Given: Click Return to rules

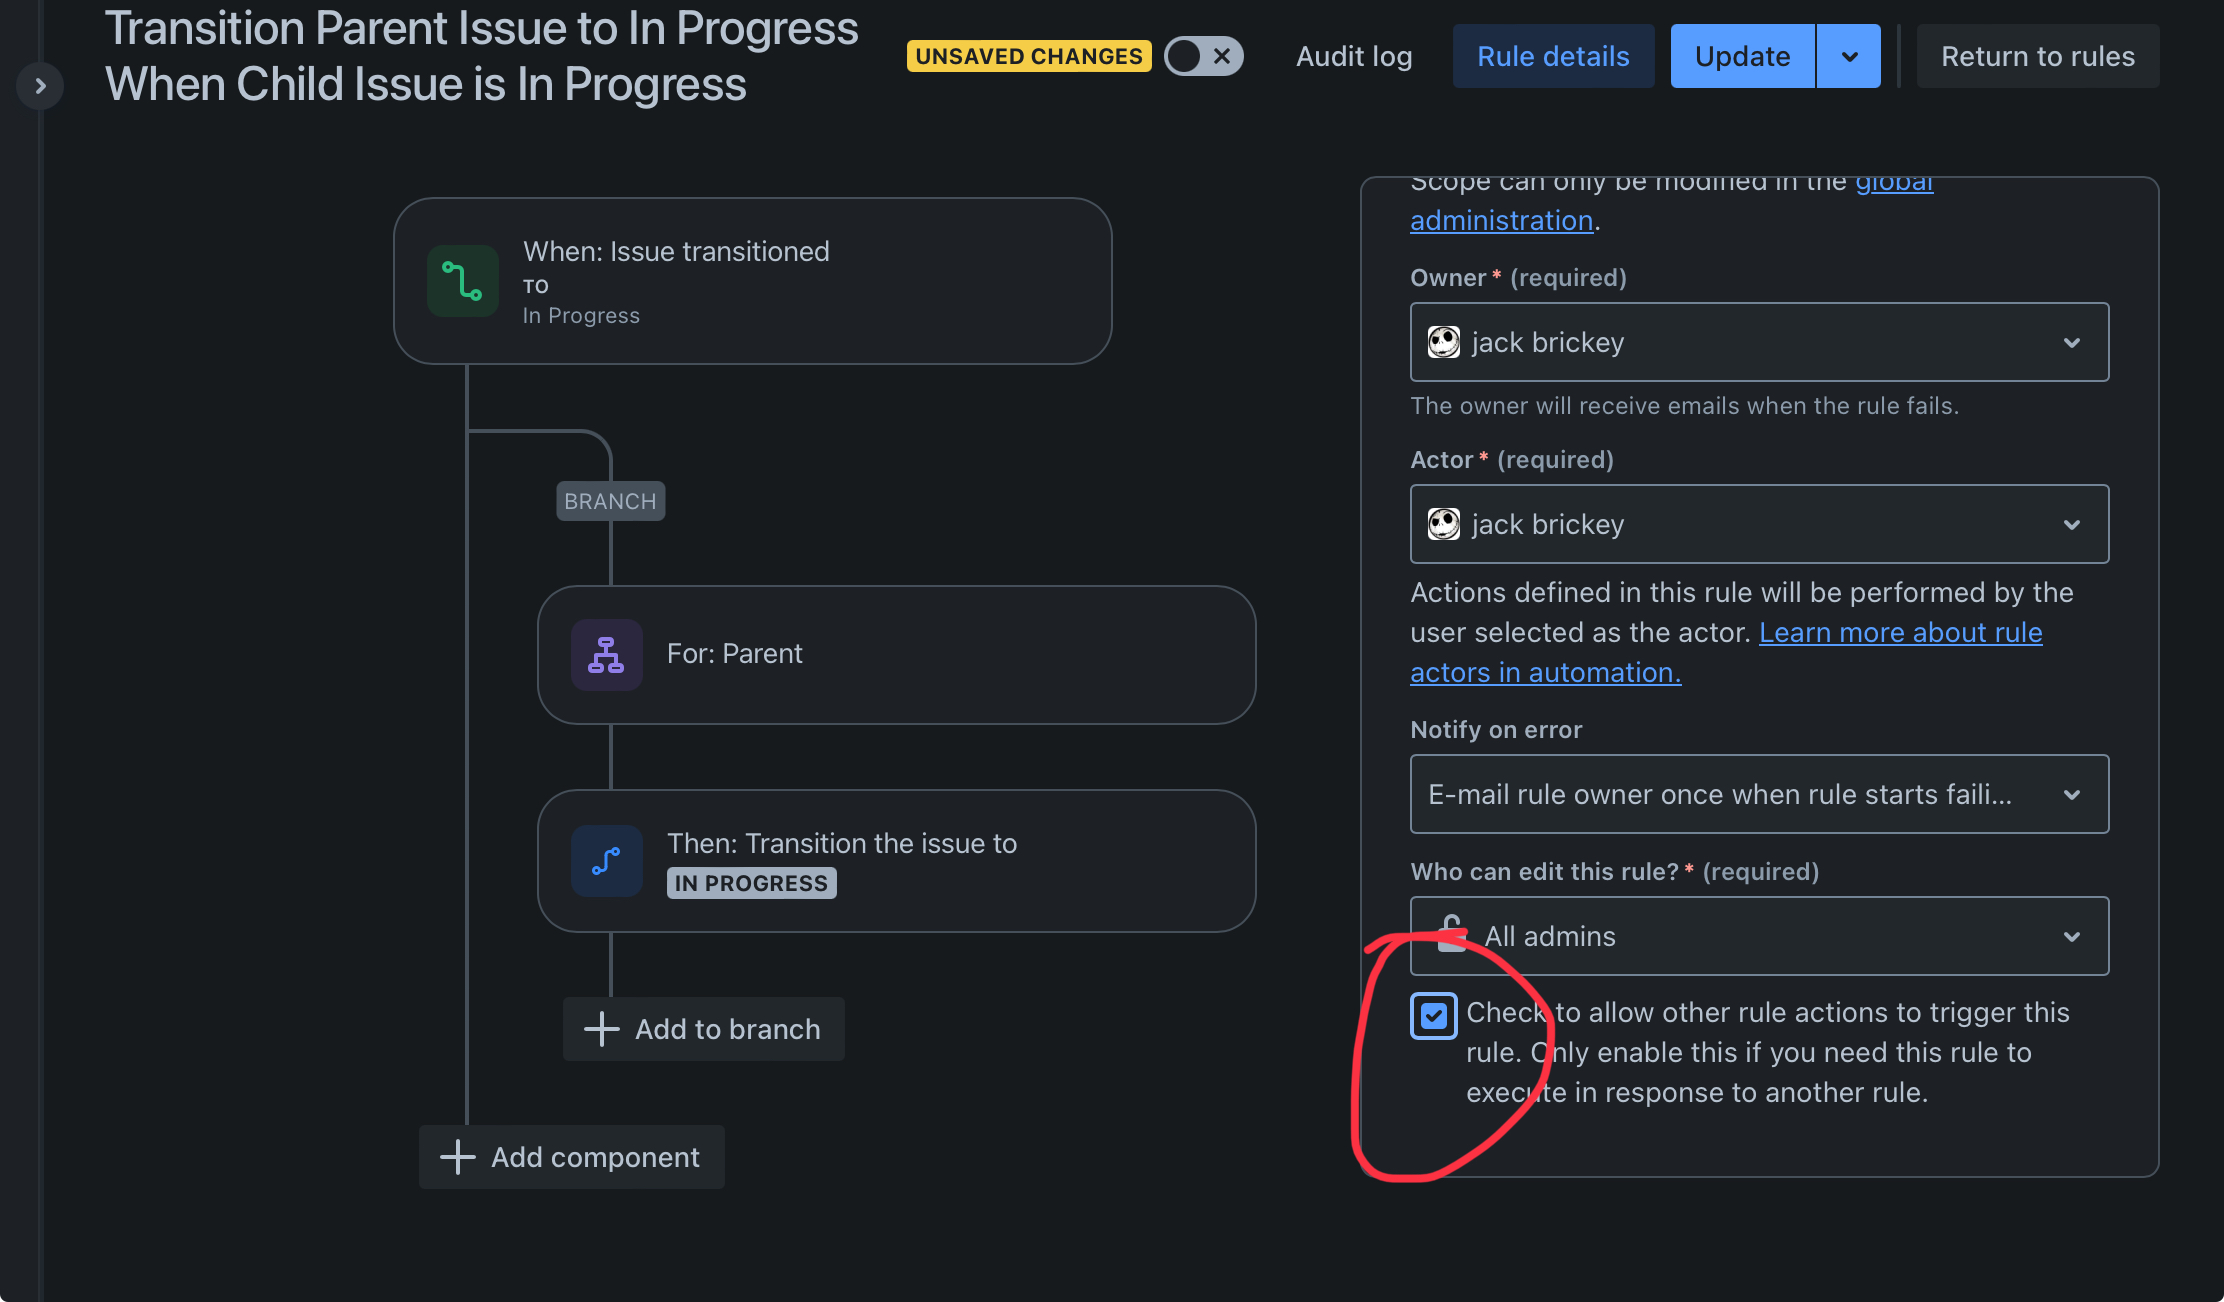Looking at the screenshot, I should tap(2037, 56).
